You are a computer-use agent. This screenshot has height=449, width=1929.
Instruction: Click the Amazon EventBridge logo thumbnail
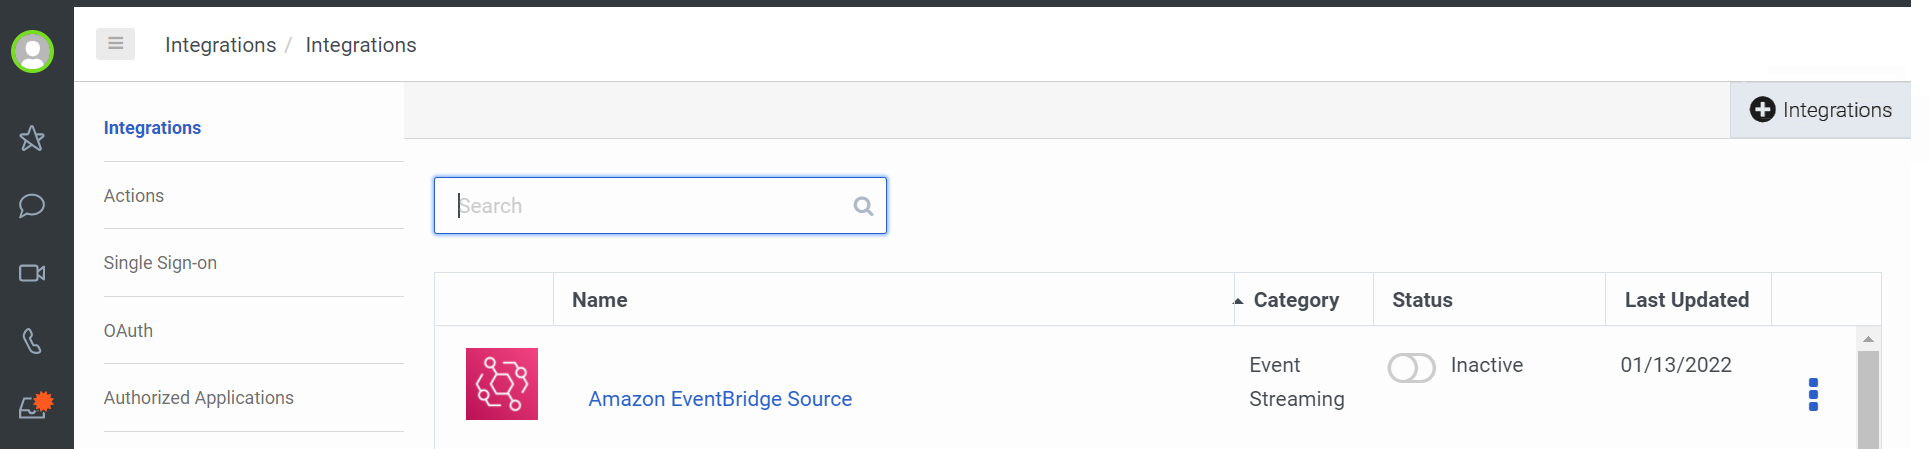(502, 384)
